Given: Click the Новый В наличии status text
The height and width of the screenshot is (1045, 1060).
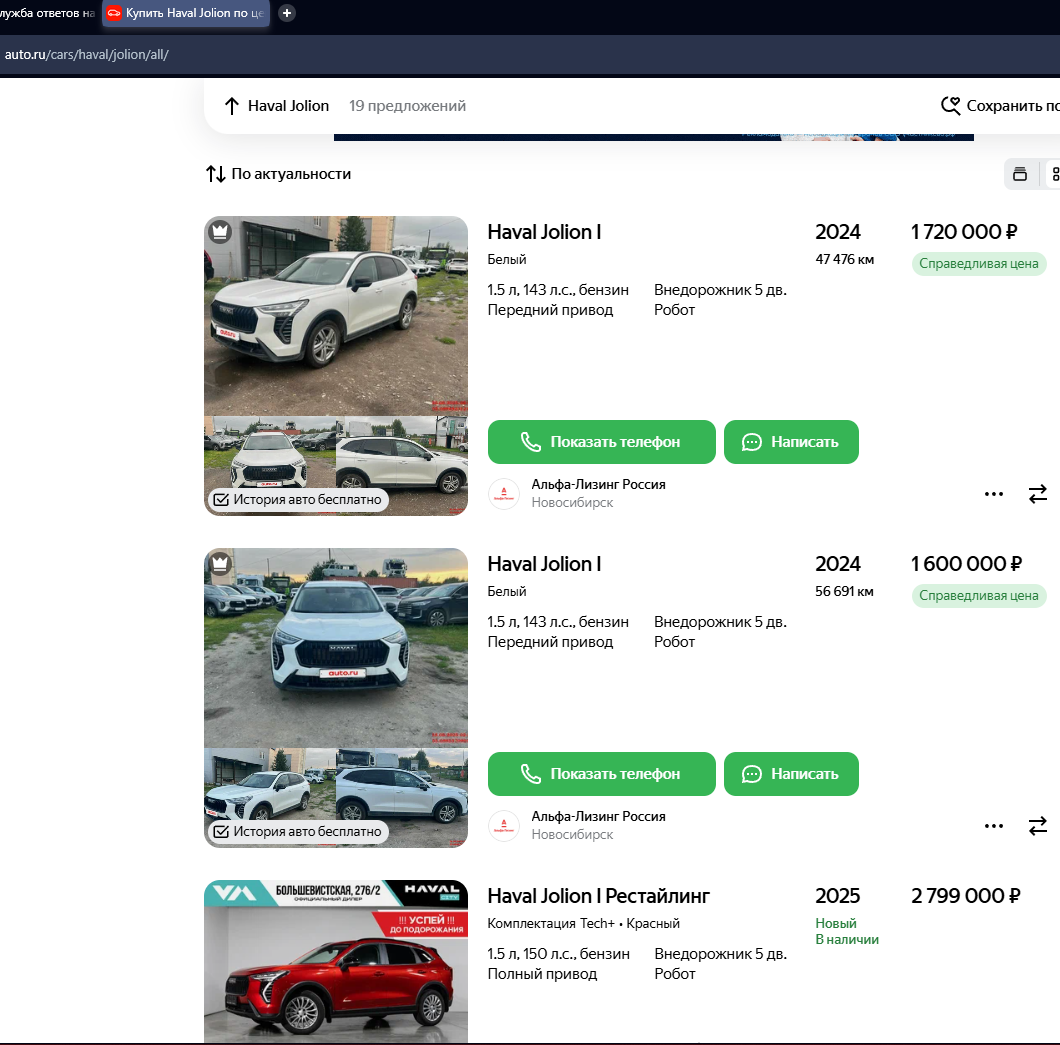Looking at the screenshot, I should pyautogui.click(x=846, y=931).
